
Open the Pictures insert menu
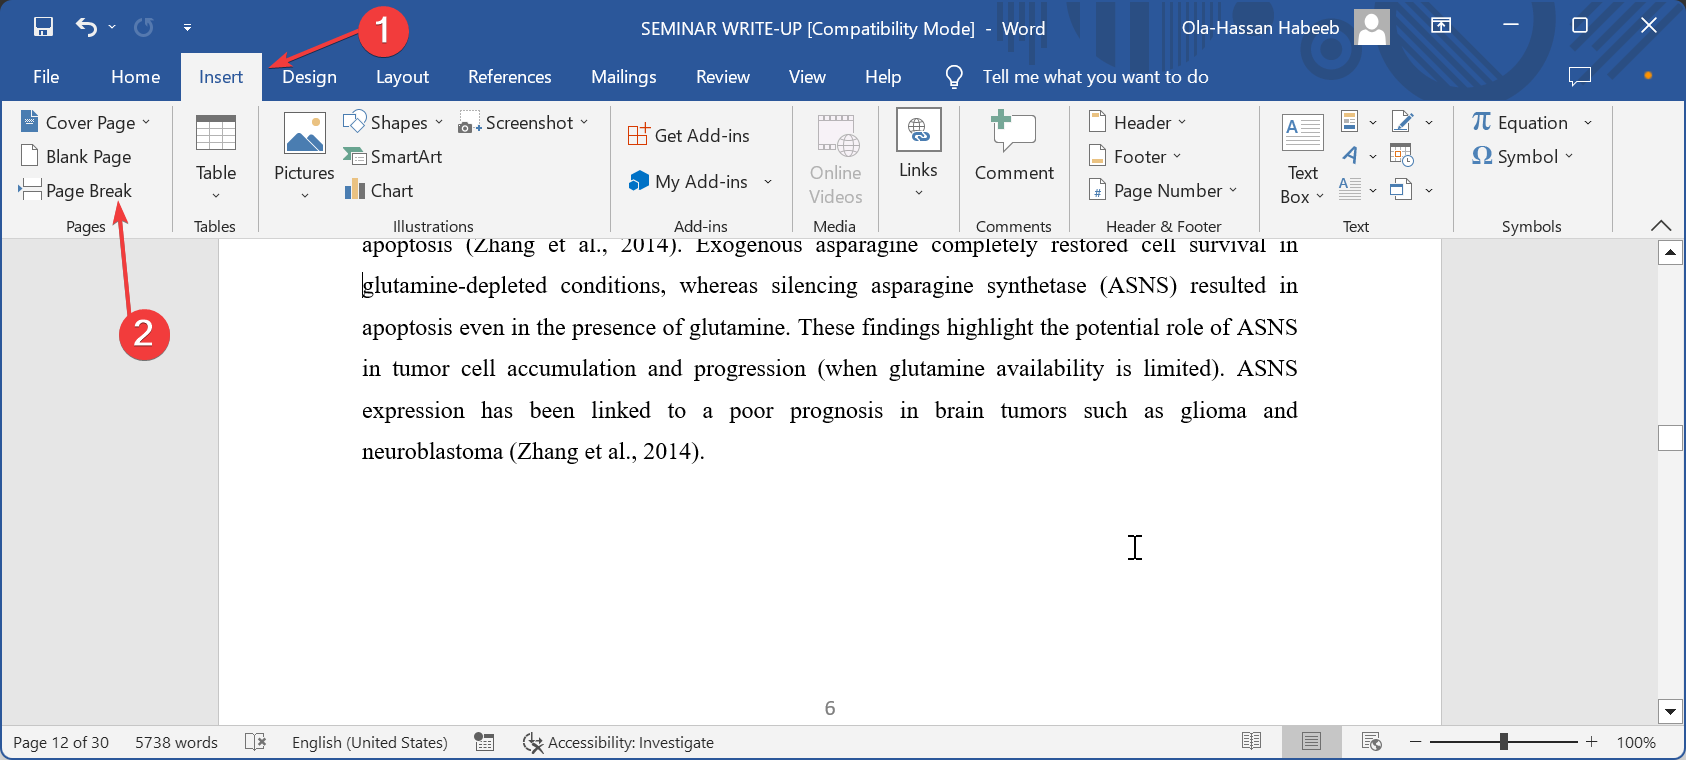coord(304,157)
